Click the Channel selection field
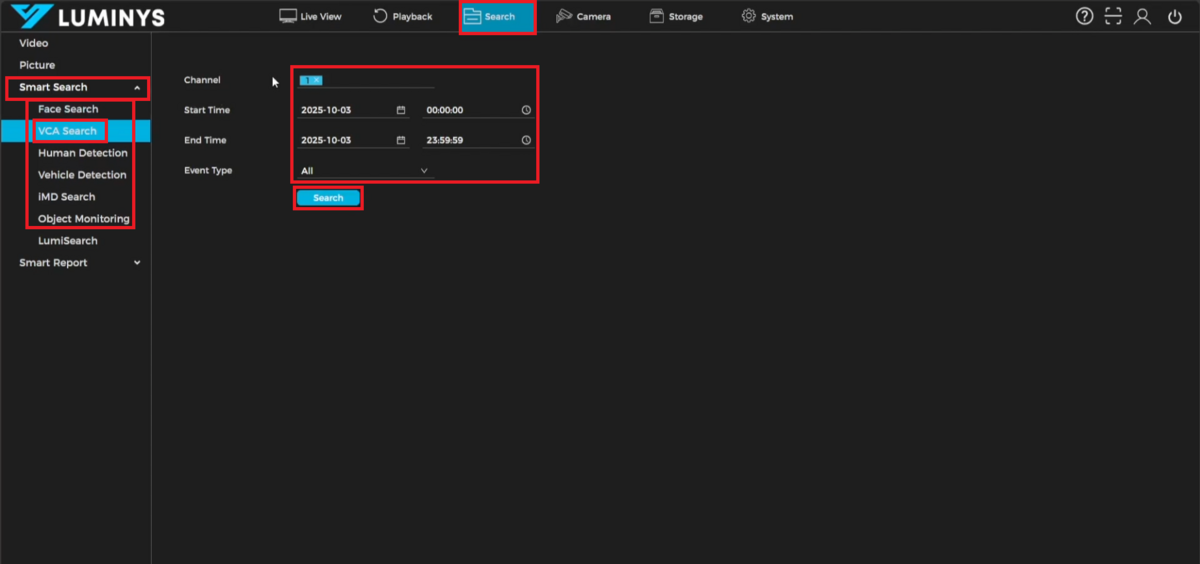Screen dimensions: 1200x564 point(380,80)
